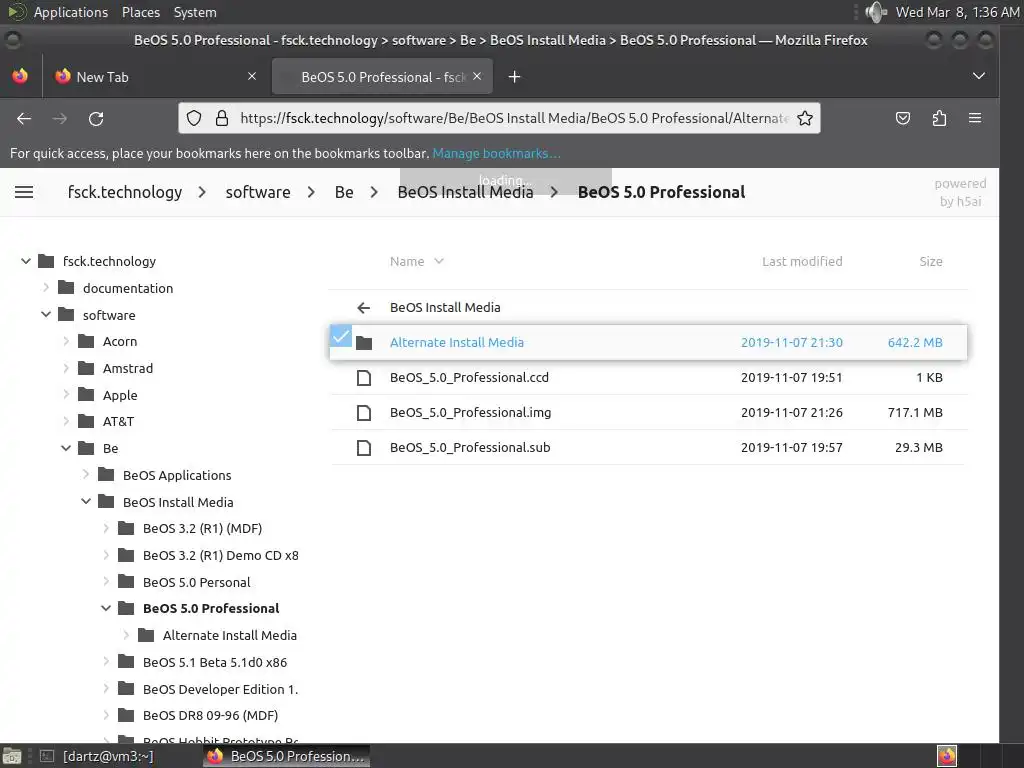Open the tracking protection shield icon
Screen dimensions: 1024x768
[194, 118]
